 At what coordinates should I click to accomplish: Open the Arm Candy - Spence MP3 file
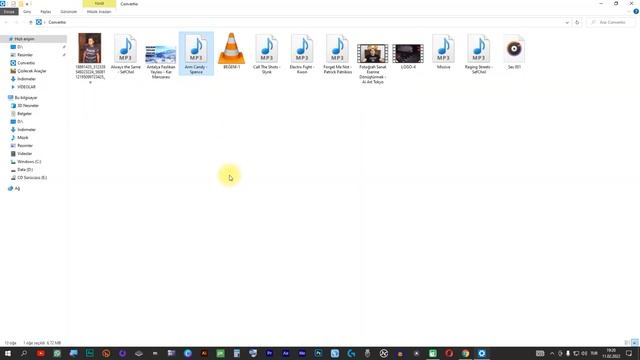pyautogui.click(x=196, y=53)
